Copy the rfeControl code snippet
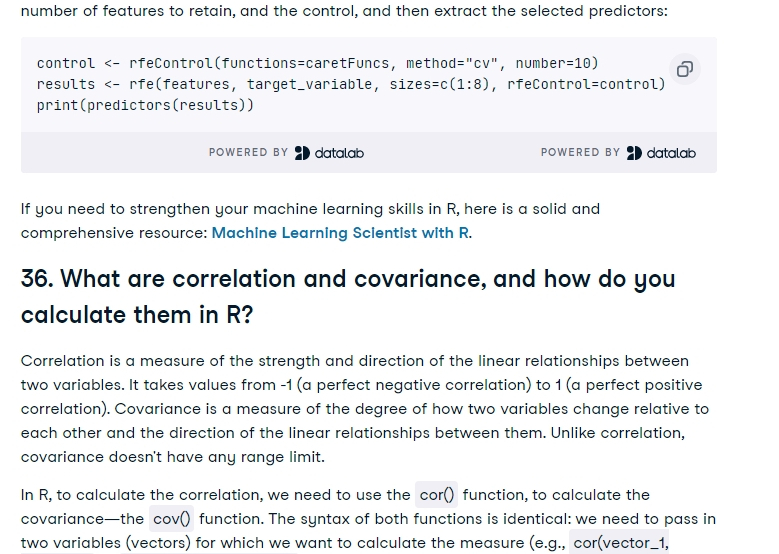The width and height of the screenshot is (779, 554). coord(685,69)
